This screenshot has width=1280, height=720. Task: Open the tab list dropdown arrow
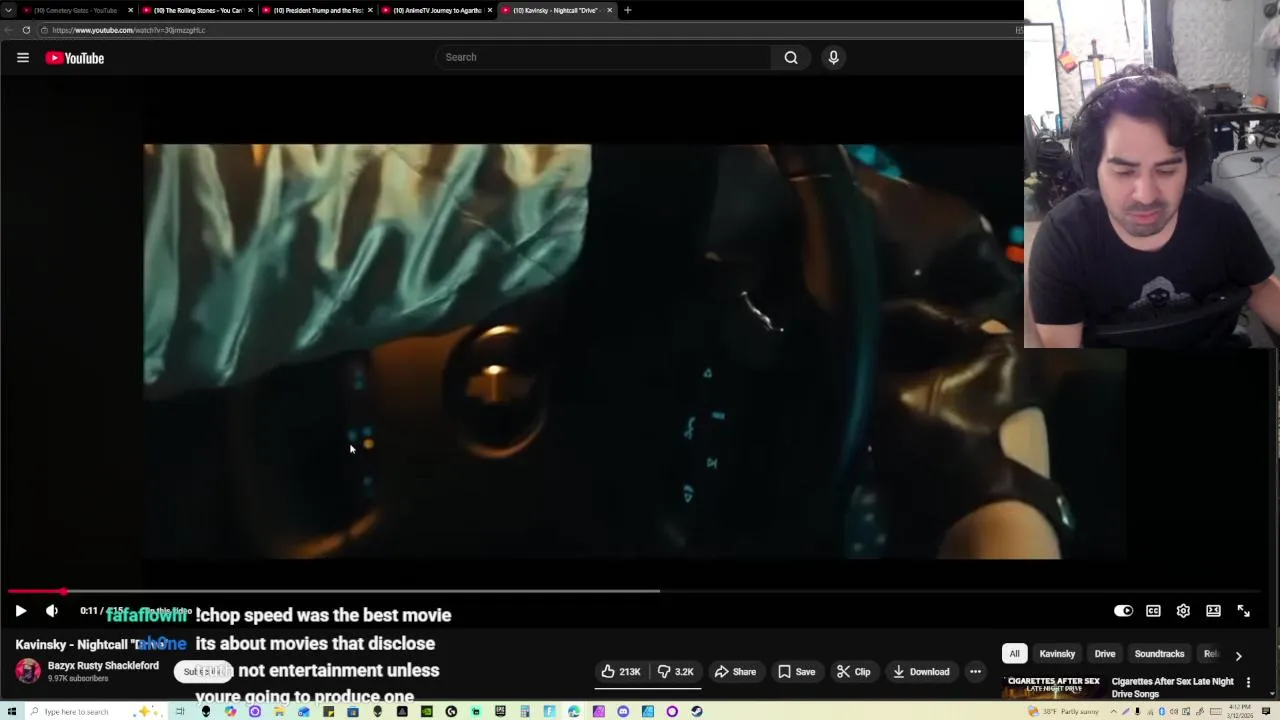(8, 10)
